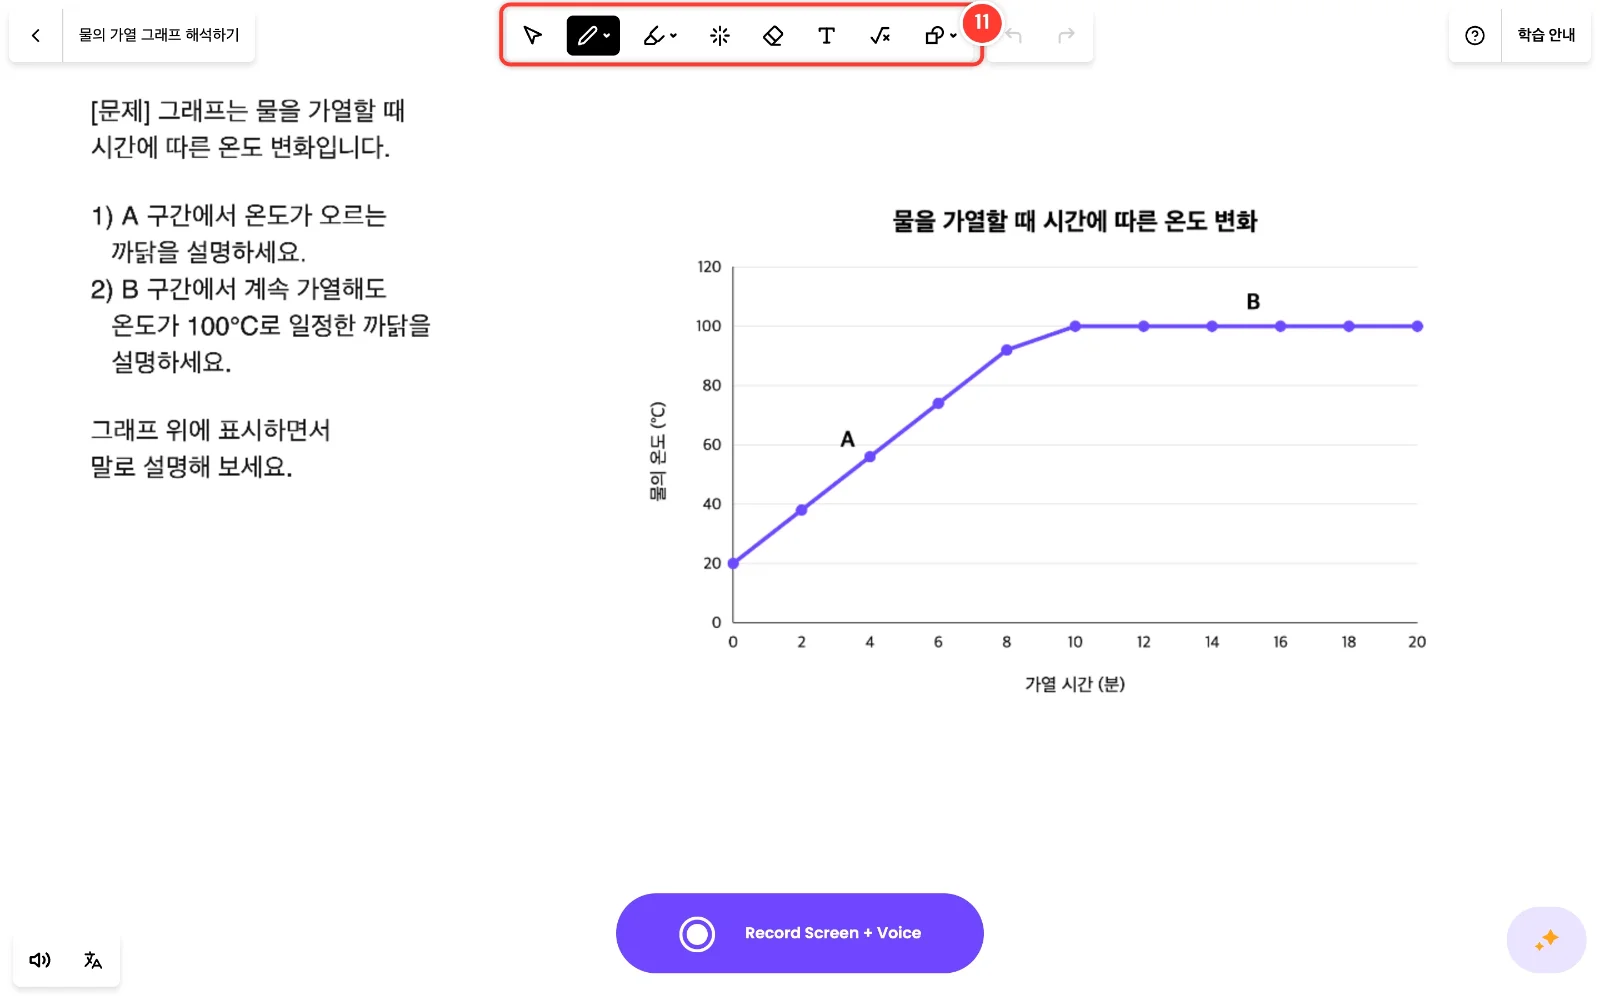Open the math formula tool
This screenshot has height=1000, width=1600.
880,36
